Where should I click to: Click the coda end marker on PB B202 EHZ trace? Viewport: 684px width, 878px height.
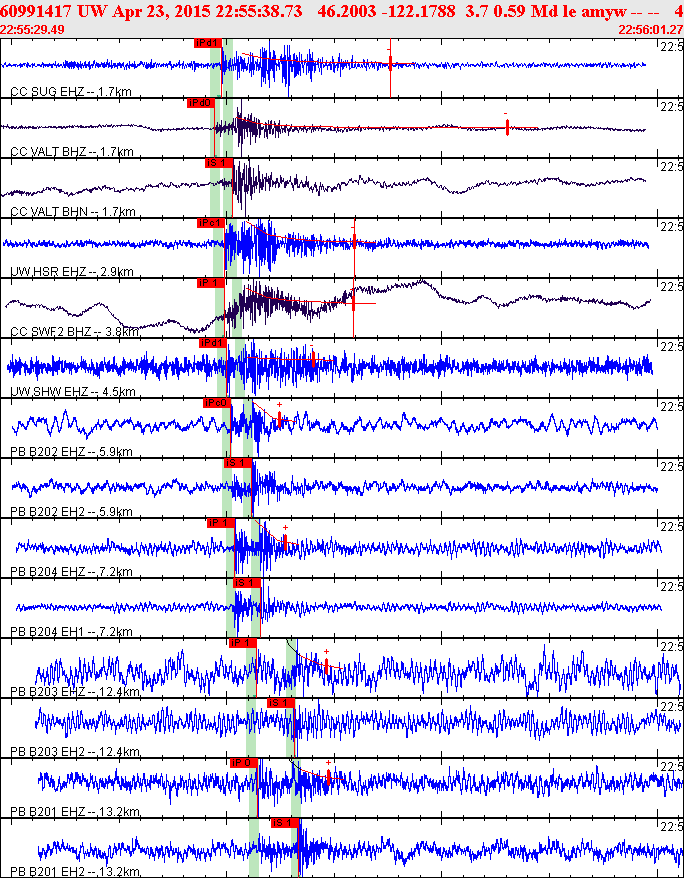coord(279,419)
